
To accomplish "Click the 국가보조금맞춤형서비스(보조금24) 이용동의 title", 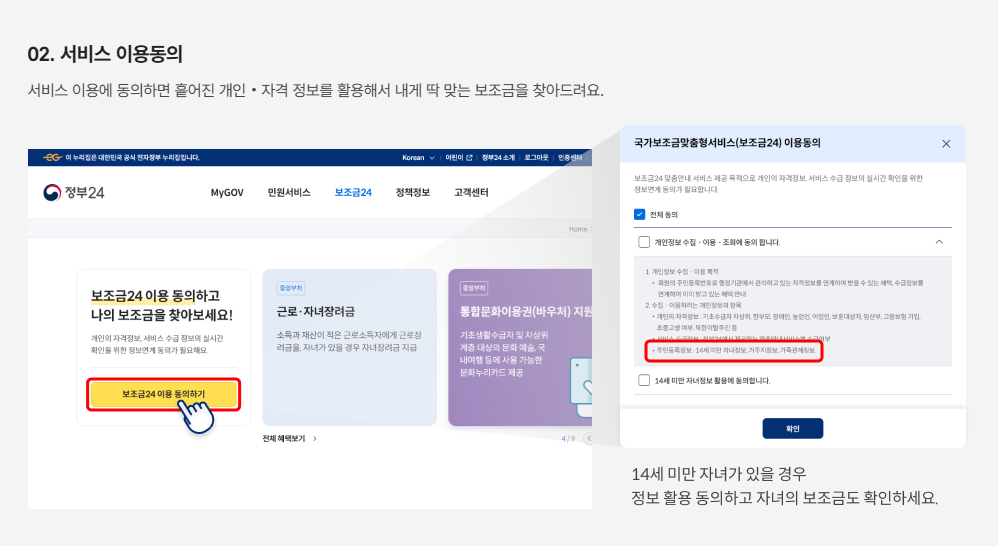I will pyautogui.click(x=727, y=143).
